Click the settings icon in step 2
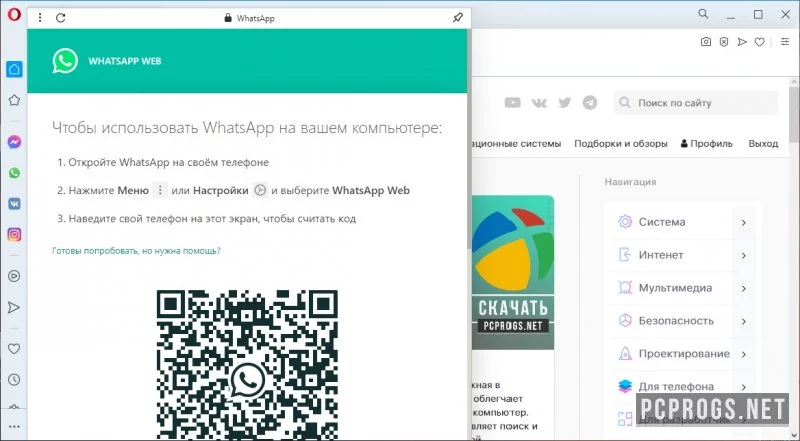800x441 pixels. [260, 190]
